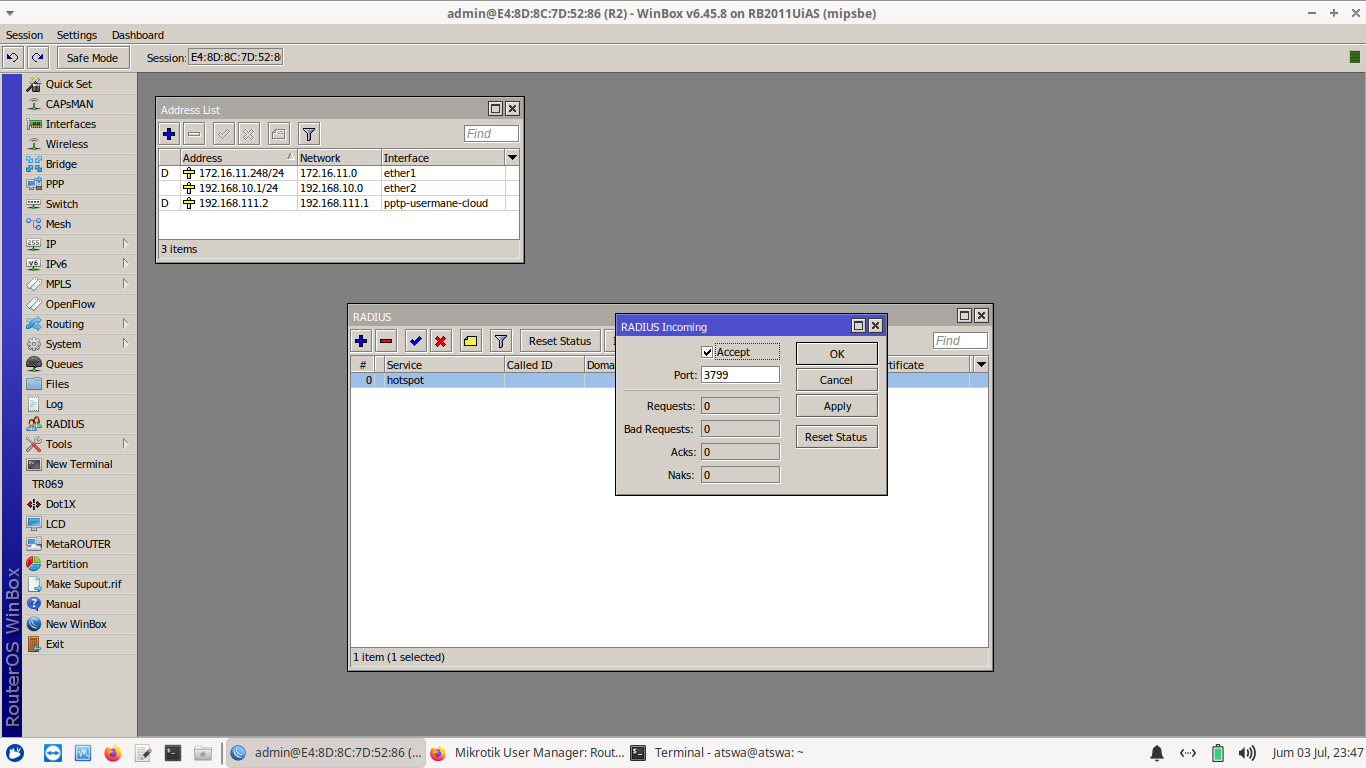Image resolution: width=1366 pixels, height=768 pixels.
Task: Expand the Tools submenu
Action: point(80,444)
